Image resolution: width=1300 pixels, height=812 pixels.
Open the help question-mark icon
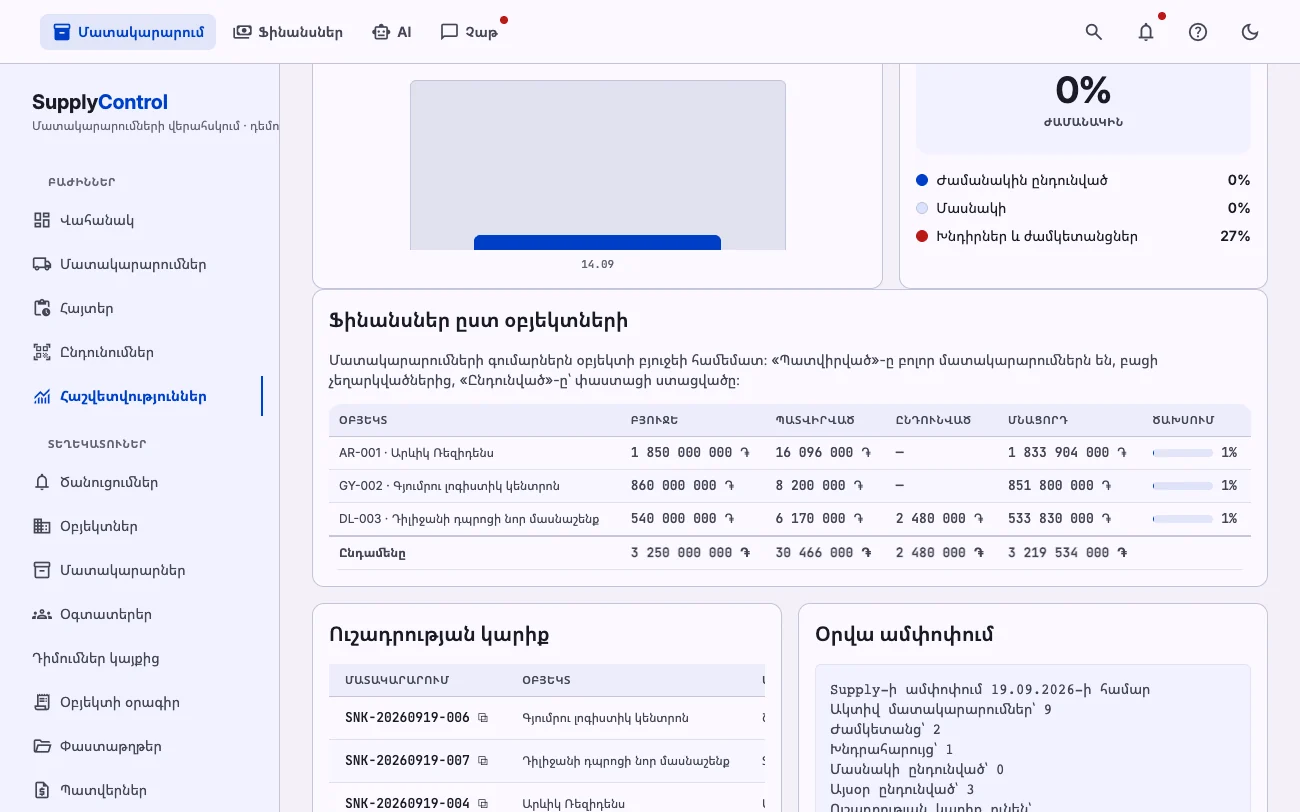point(1198,32)
